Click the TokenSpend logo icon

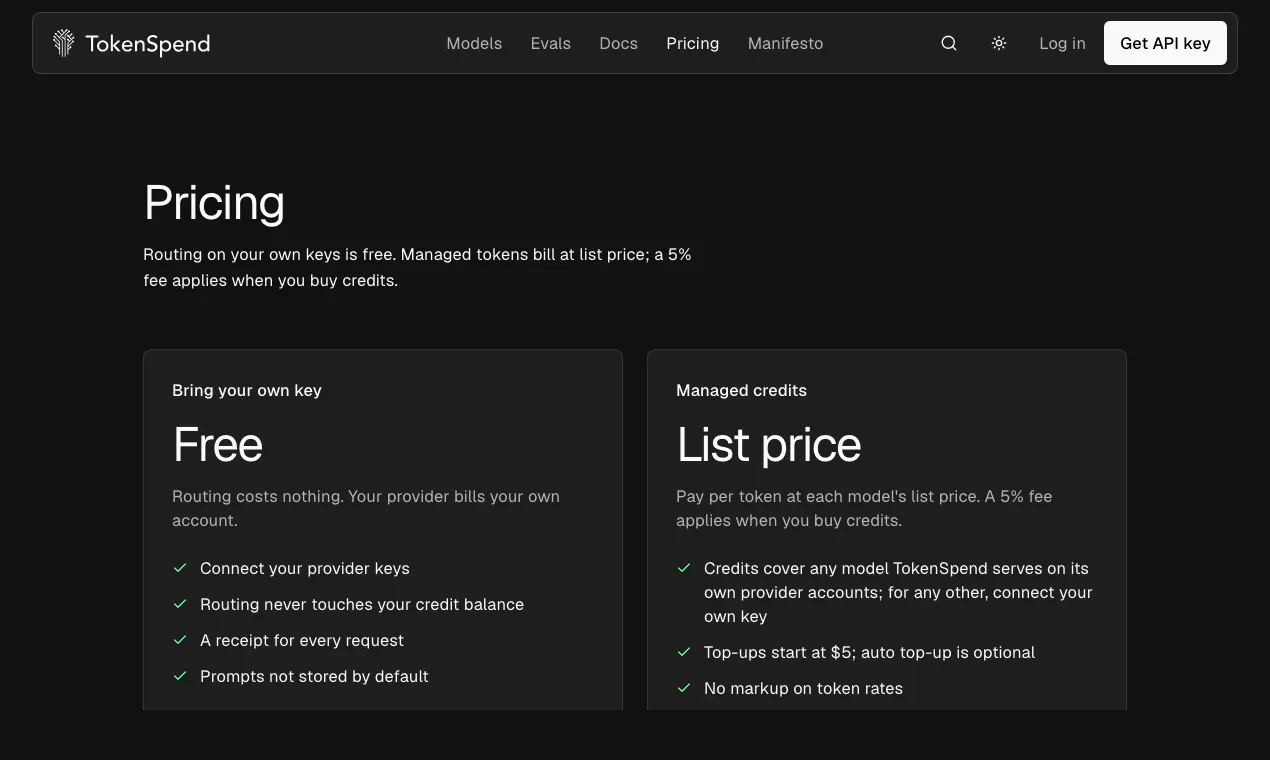[64, 43]
